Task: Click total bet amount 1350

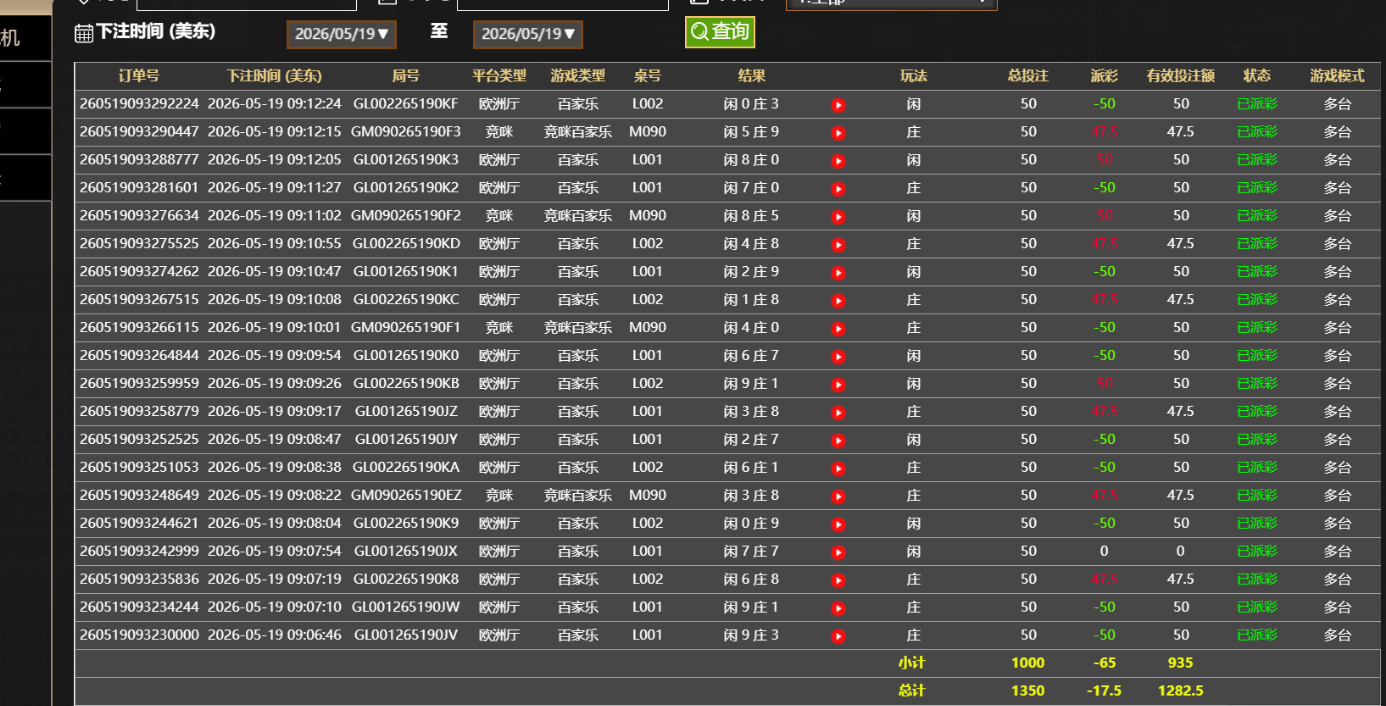Action: tap(1028, 691)
